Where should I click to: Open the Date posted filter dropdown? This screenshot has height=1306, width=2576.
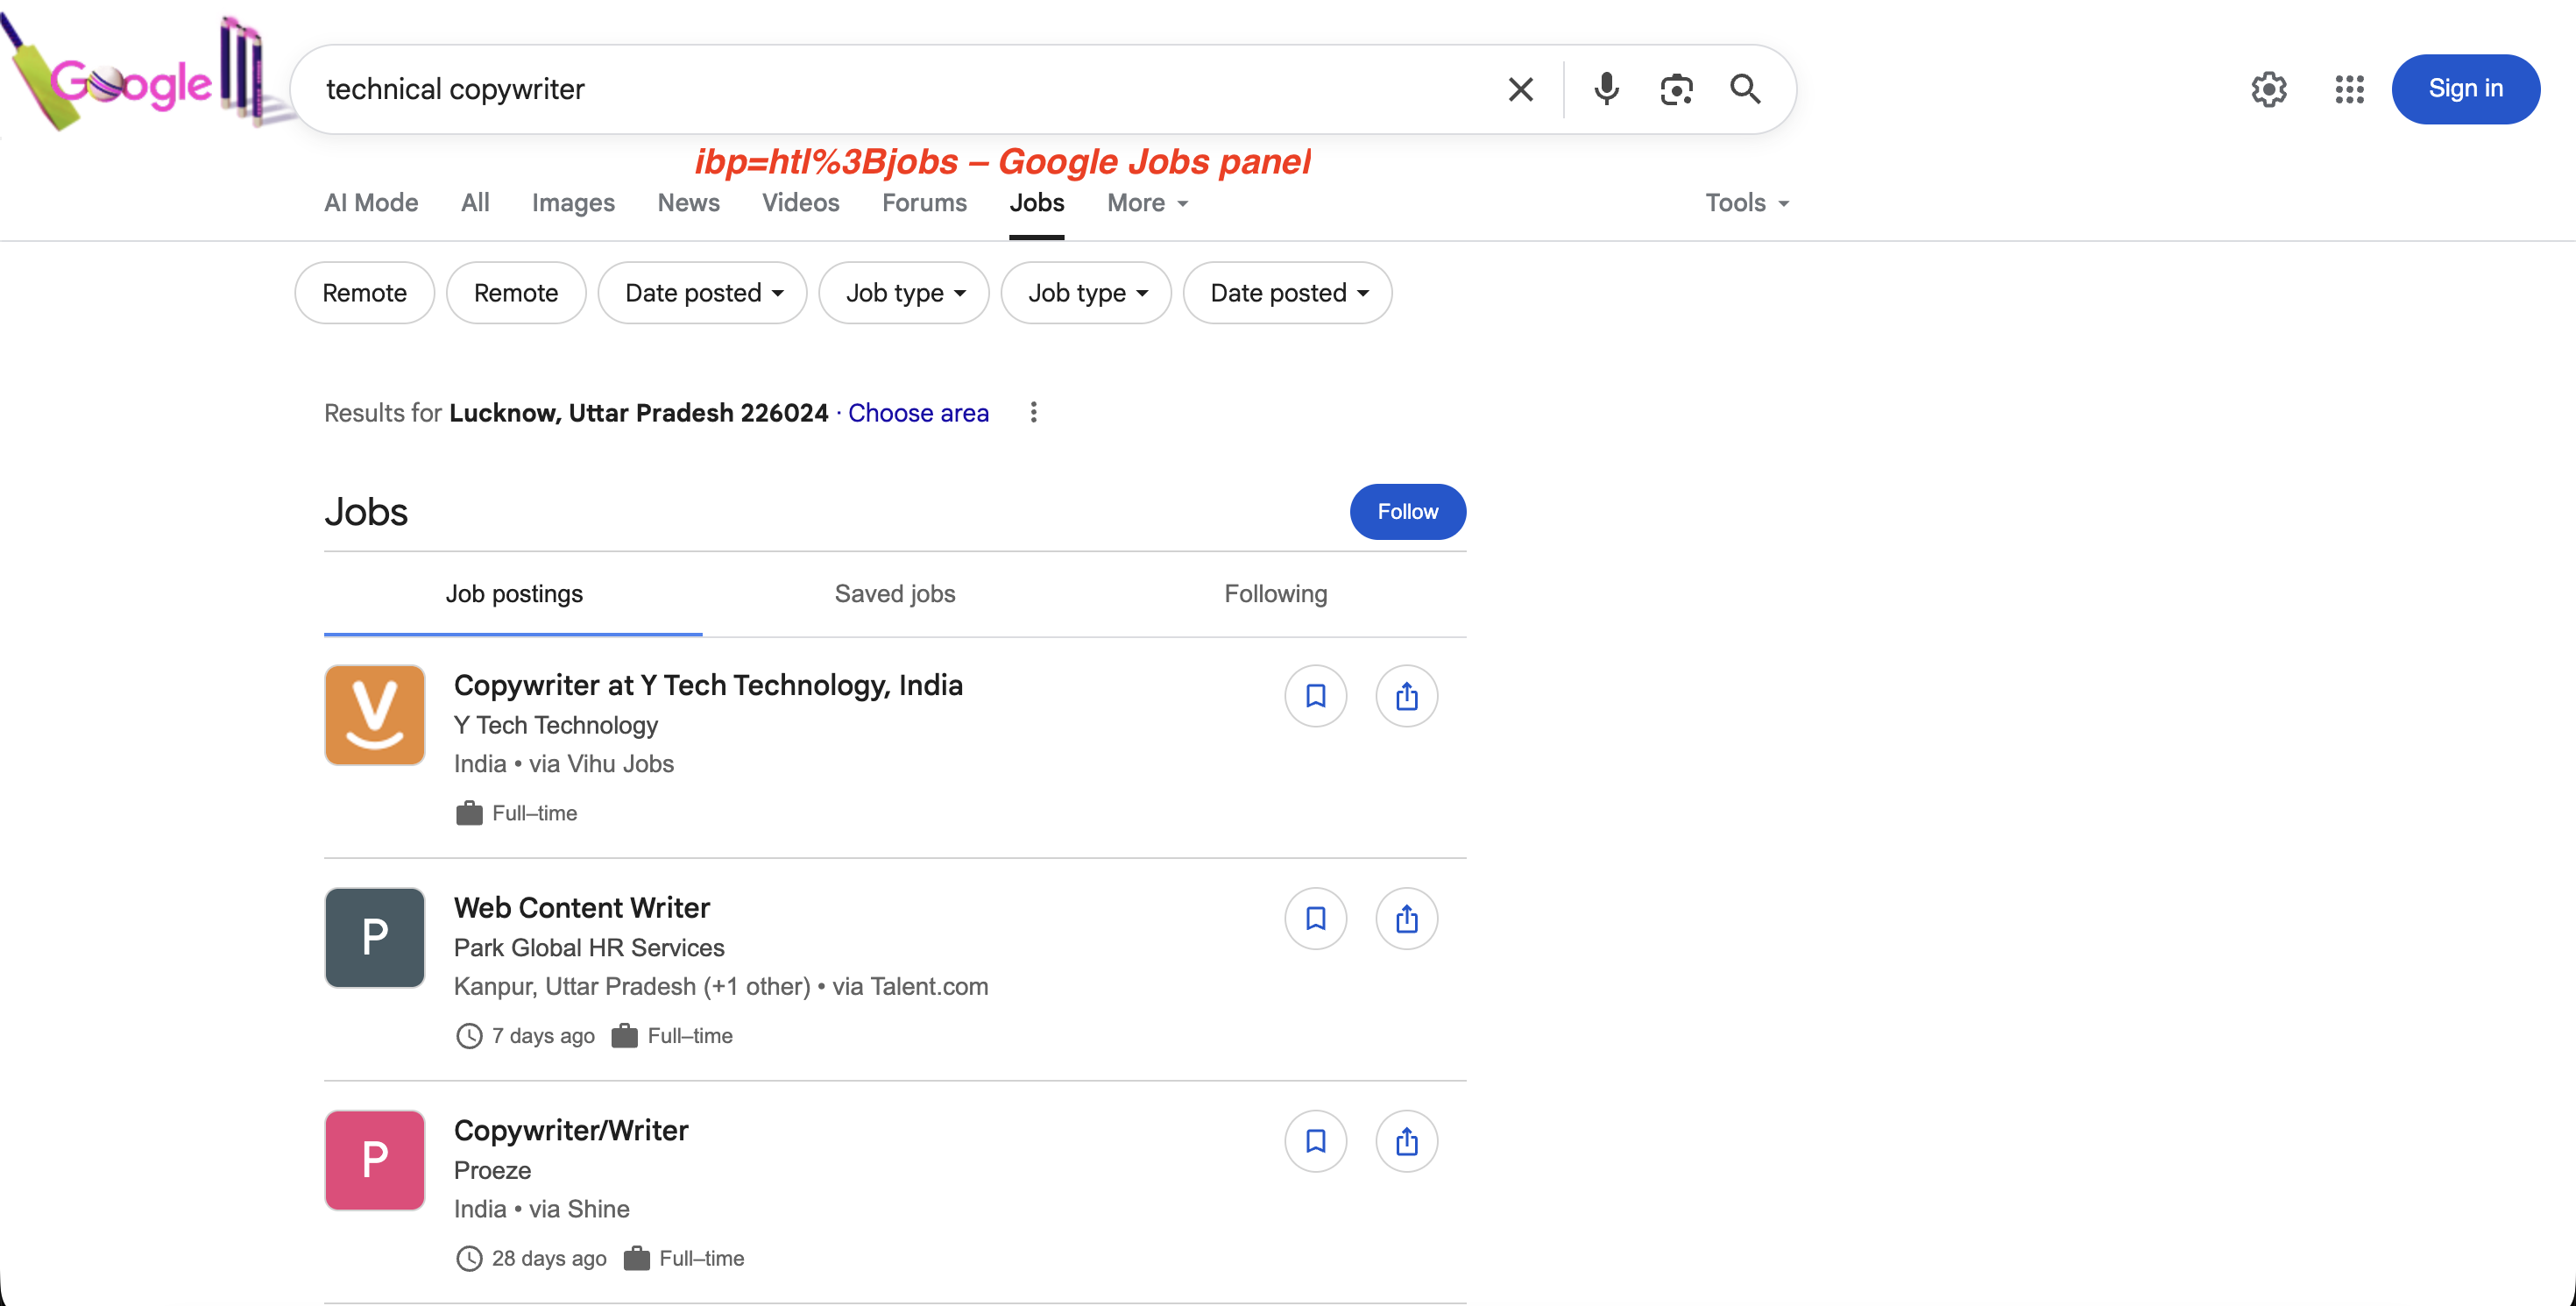point(702,292)
